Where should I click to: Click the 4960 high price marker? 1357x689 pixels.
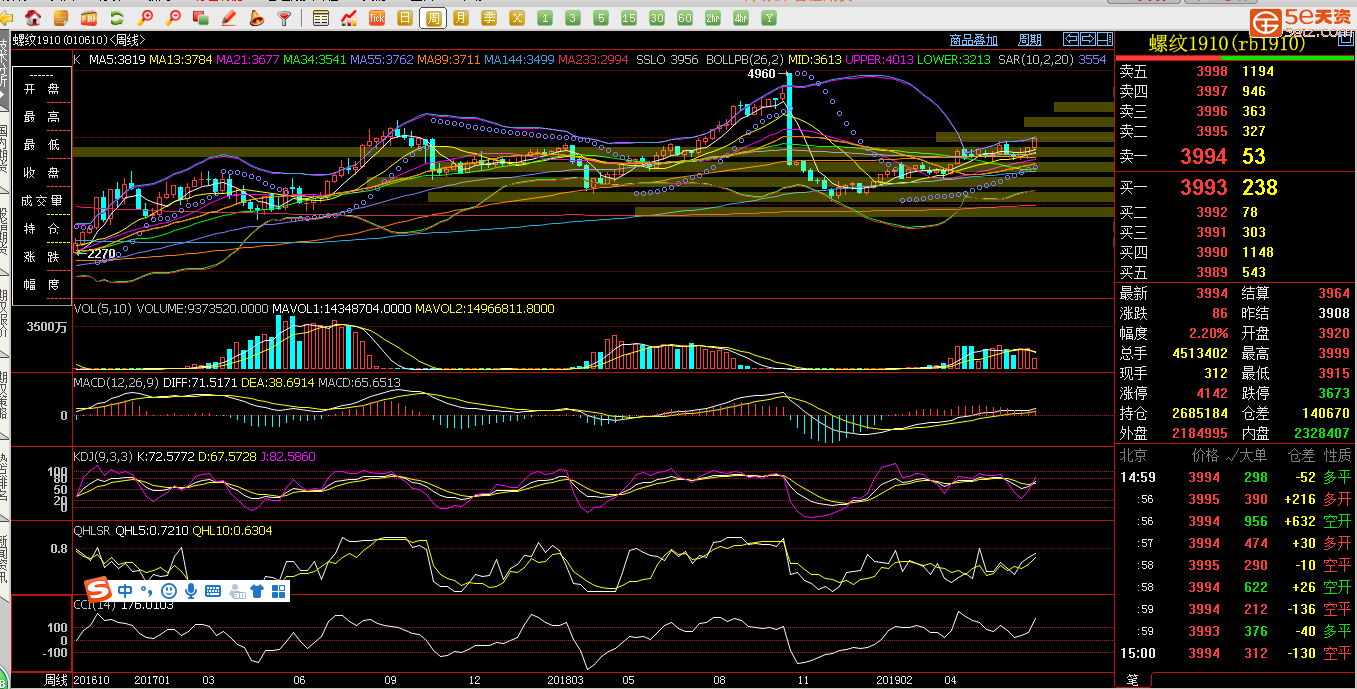tap(761, 75)
